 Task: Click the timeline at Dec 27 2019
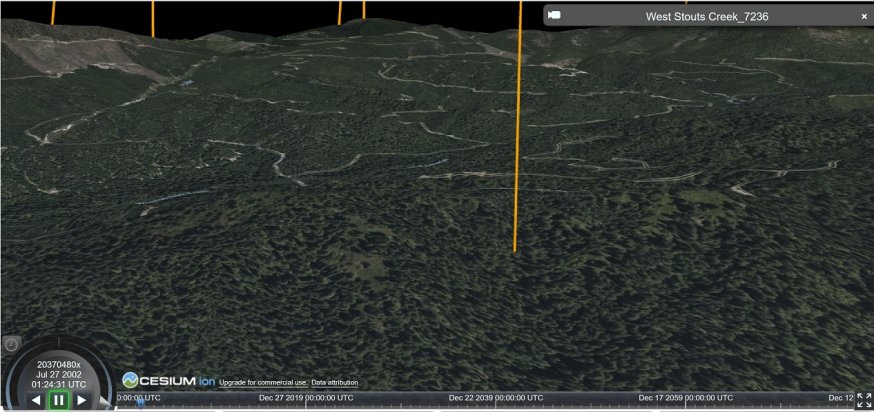point(305,398)
